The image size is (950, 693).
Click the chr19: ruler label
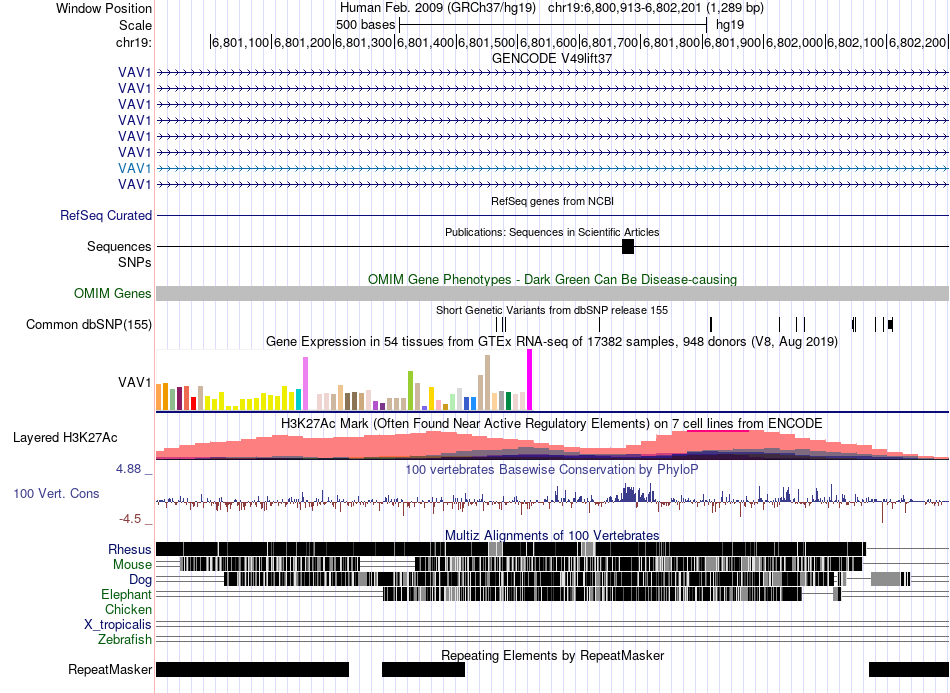point(134,42)
